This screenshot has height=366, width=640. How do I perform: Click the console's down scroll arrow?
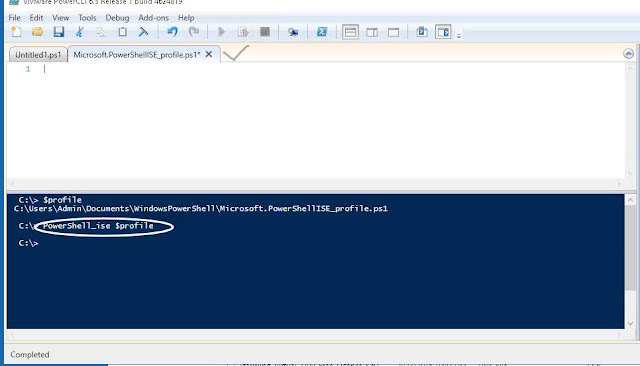(x=630, y=324)
